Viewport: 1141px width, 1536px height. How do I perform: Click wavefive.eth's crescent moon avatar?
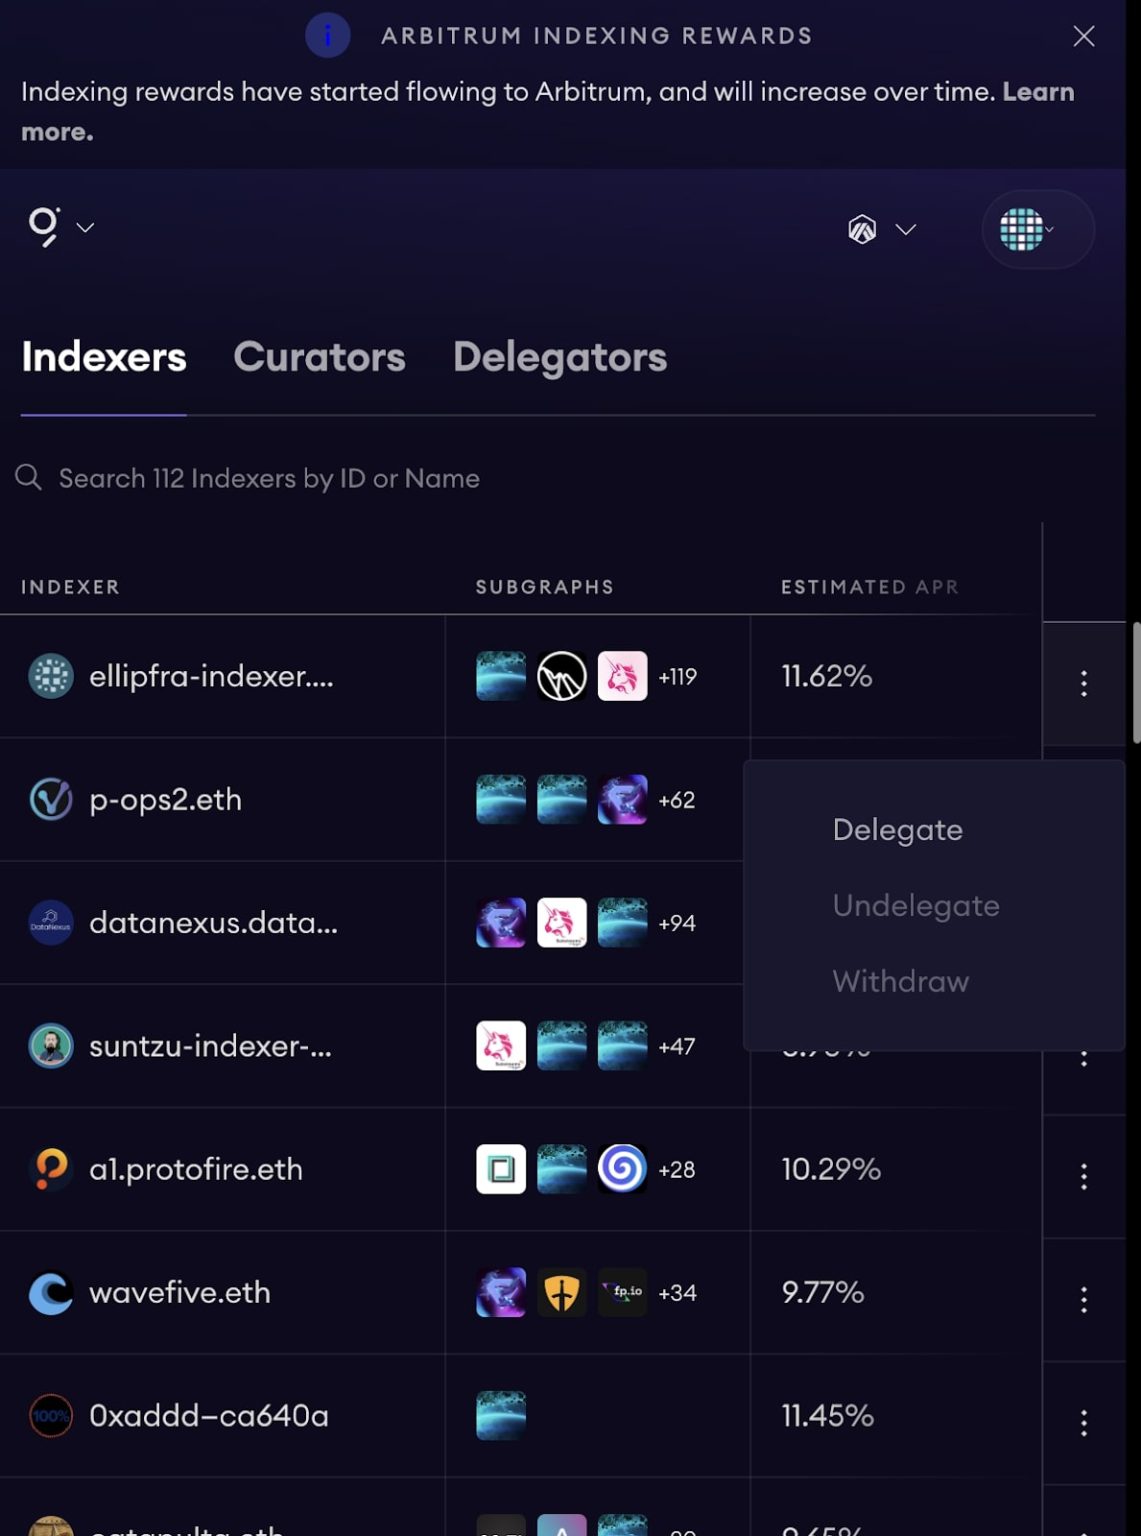coord(50,1292)
